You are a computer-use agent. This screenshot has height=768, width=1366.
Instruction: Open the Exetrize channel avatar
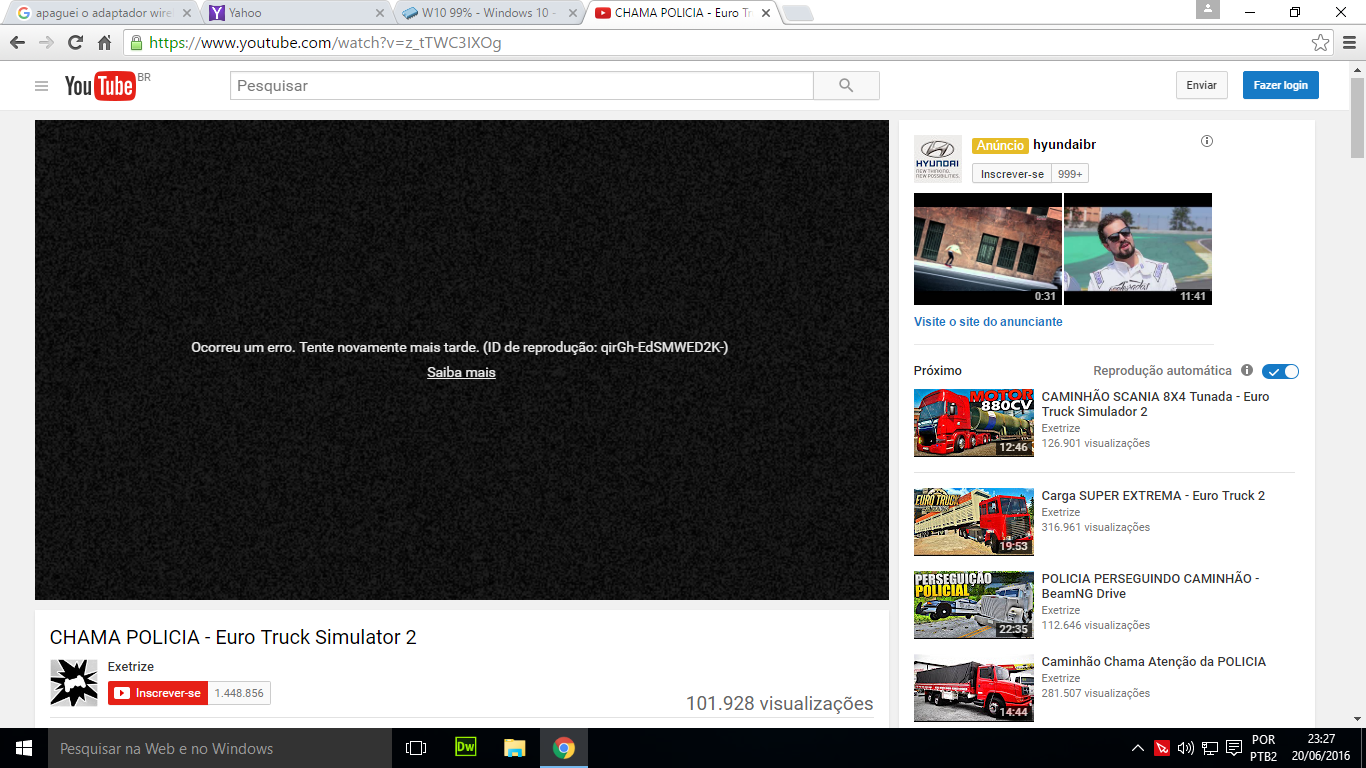tap(74, 683)
